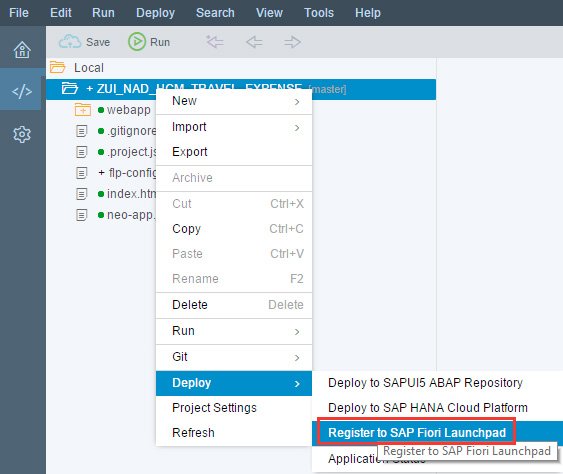
Task: Click the file icon beside neo-app
Action: 82,215
